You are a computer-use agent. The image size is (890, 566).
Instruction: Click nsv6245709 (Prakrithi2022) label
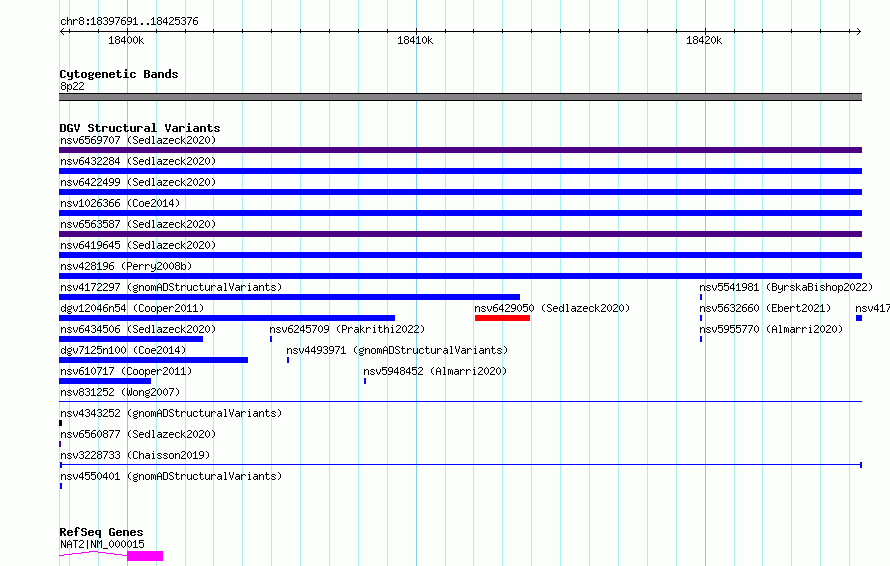(347, 329)
